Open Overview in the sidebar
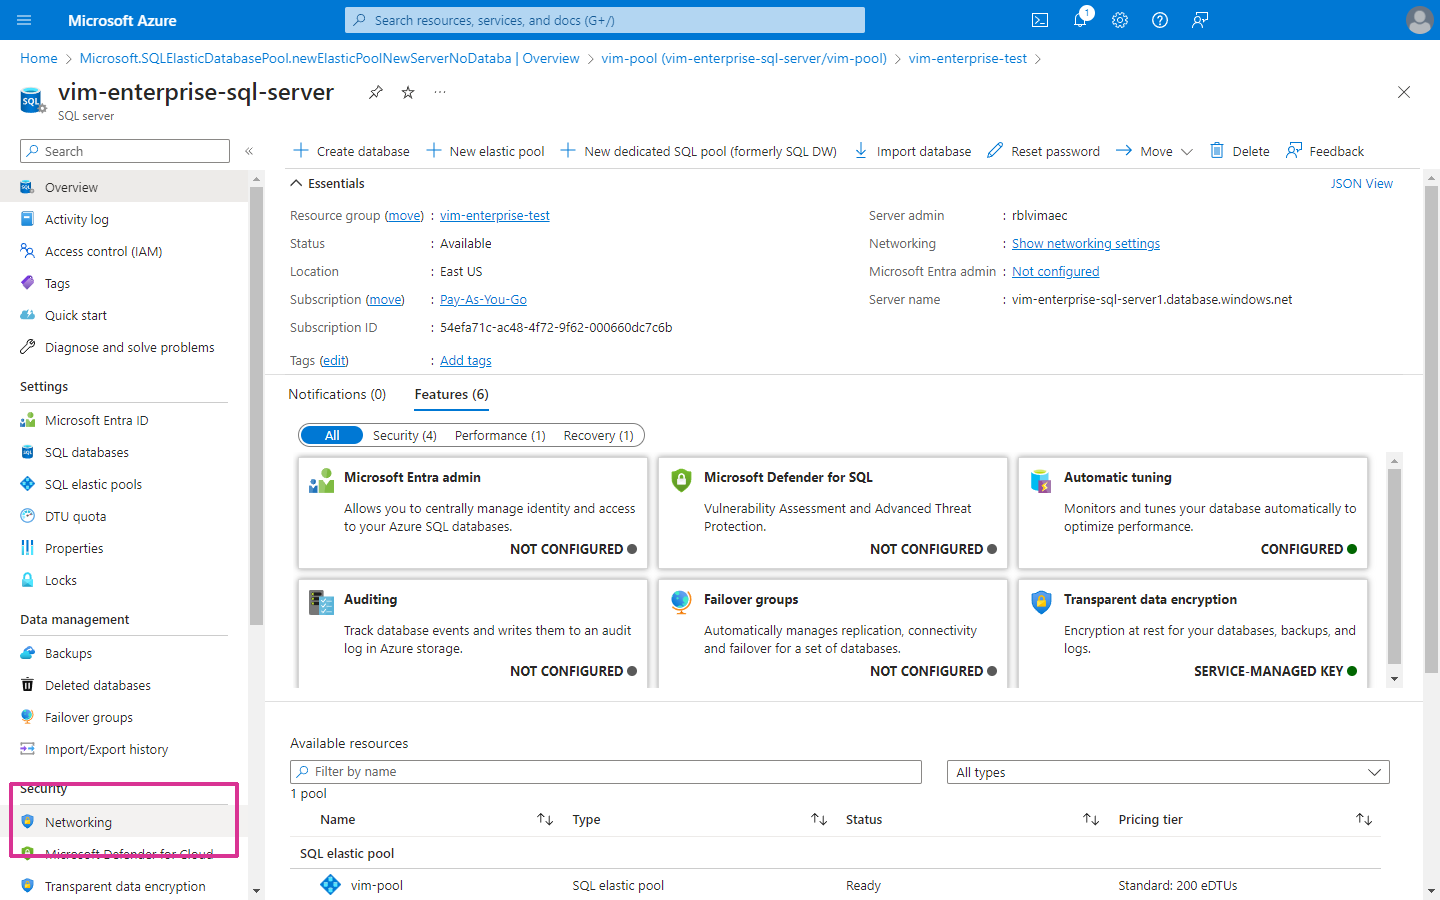The width and height of the screenshot is (1440, 900). click(124, 187)
